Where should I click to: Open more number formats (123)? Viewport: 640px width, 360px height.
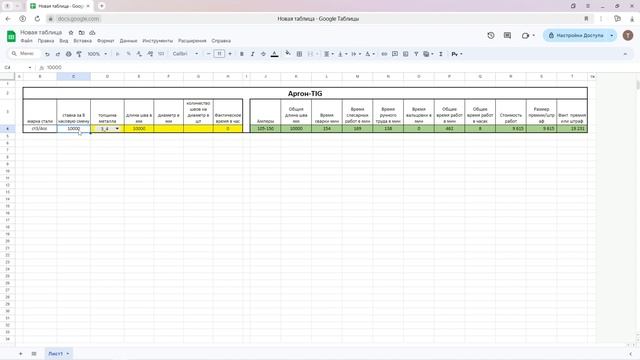[161, 54]
